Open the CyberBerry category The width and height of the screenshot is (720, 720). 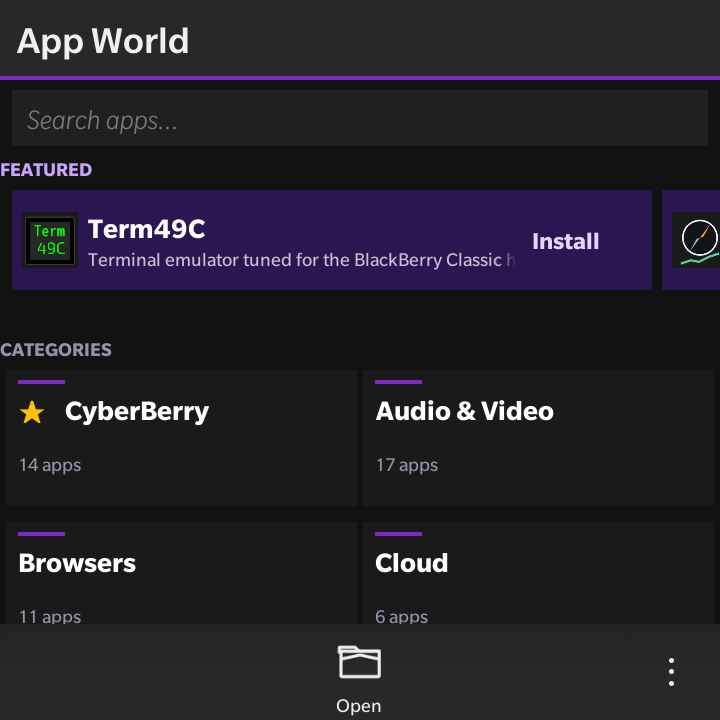181,438
